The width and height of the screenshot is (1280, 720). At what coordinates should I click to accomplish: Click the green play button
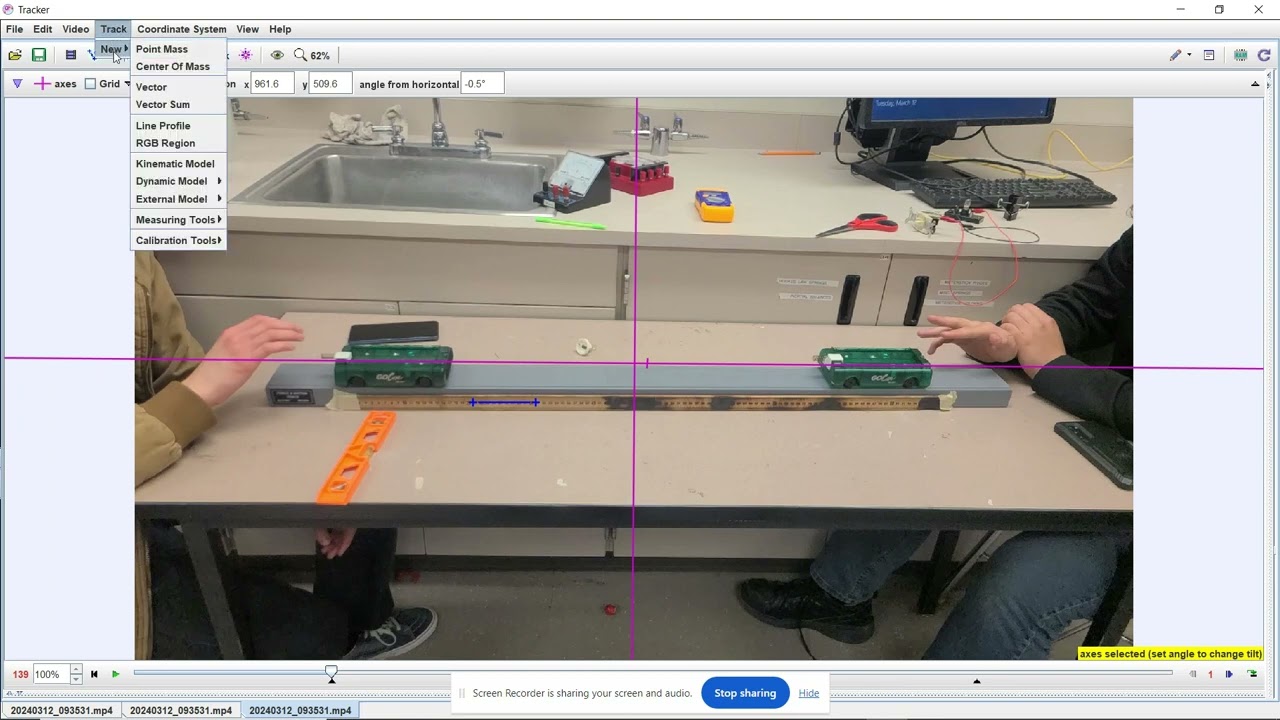tap(115, 674)
